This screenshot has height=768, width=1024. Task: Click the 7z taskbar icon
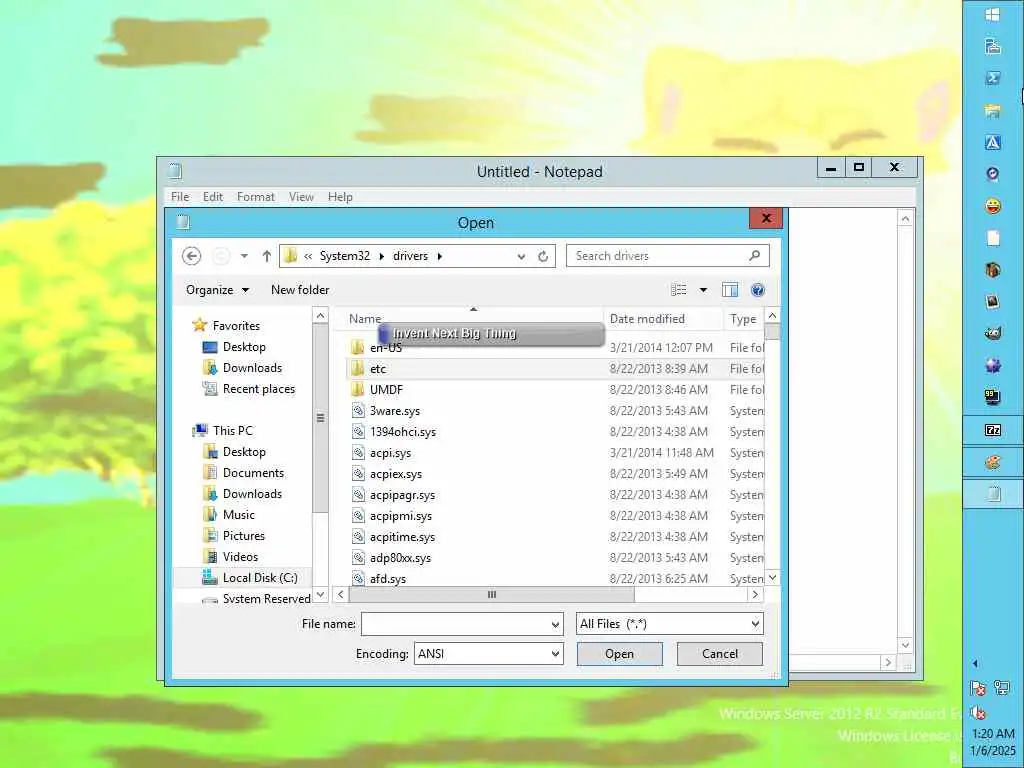tap(993, 430)
